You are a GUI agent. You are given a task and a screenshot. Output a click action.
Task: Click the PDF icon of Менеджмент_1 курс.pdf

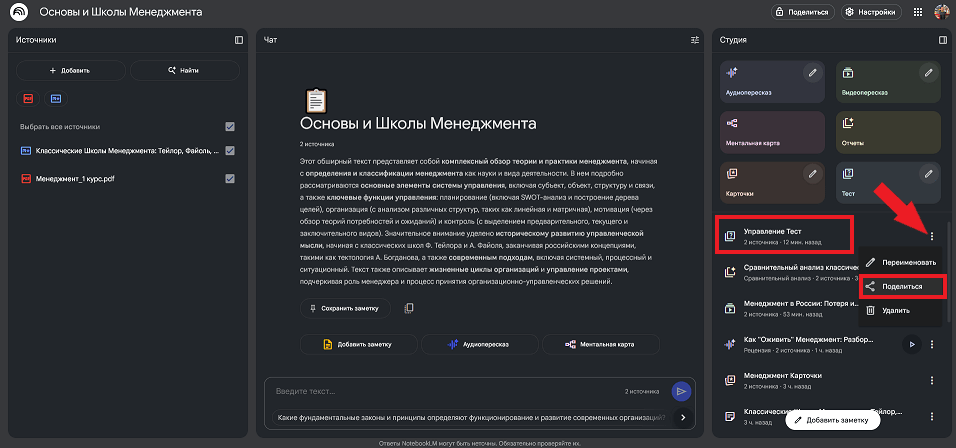(26, 179)
